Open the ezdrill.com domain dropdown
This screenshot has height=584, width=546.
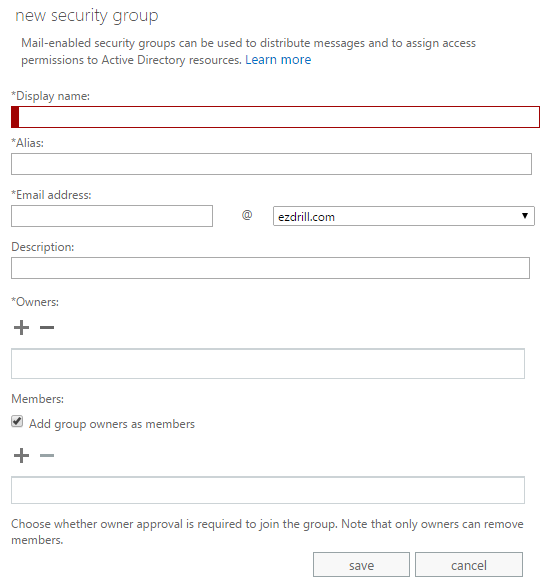[404, 216]
